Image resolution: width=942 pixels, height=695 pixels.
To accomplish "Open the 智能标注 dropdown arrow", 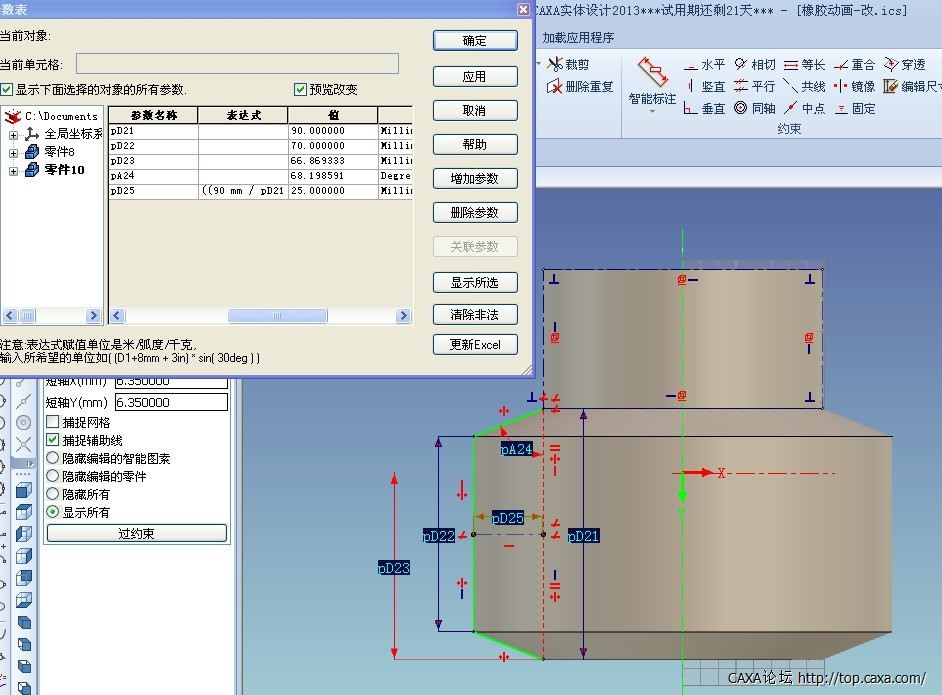I will coord(652,111).
